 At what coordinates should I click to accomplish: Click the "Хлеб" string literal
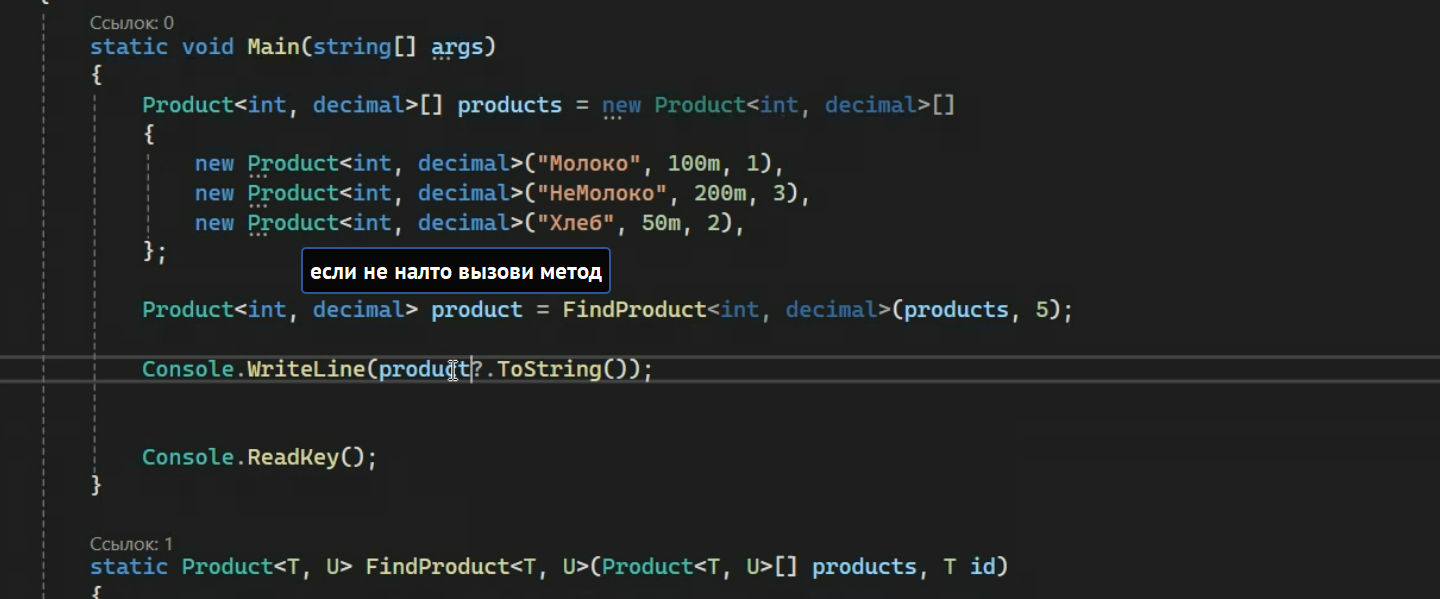(576, 223)
